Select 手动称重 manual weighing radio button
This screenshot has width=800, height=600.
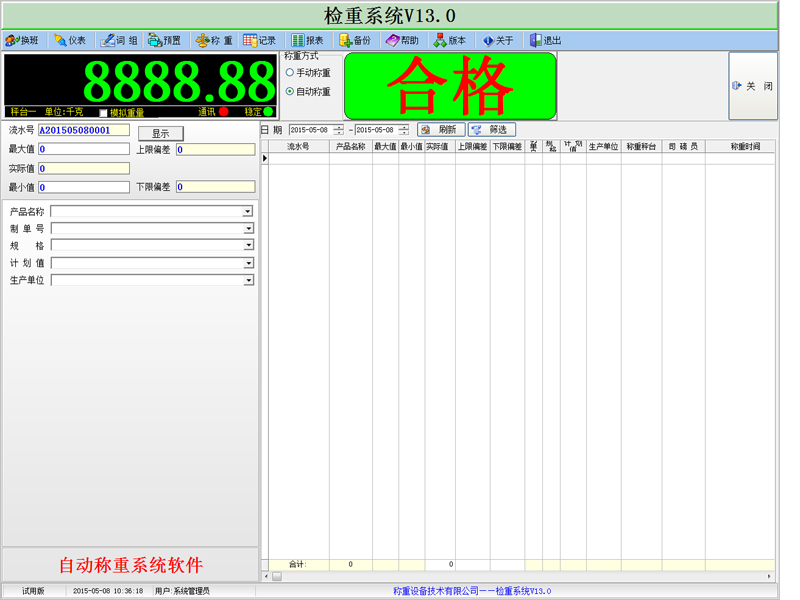(x=290, y=72)
